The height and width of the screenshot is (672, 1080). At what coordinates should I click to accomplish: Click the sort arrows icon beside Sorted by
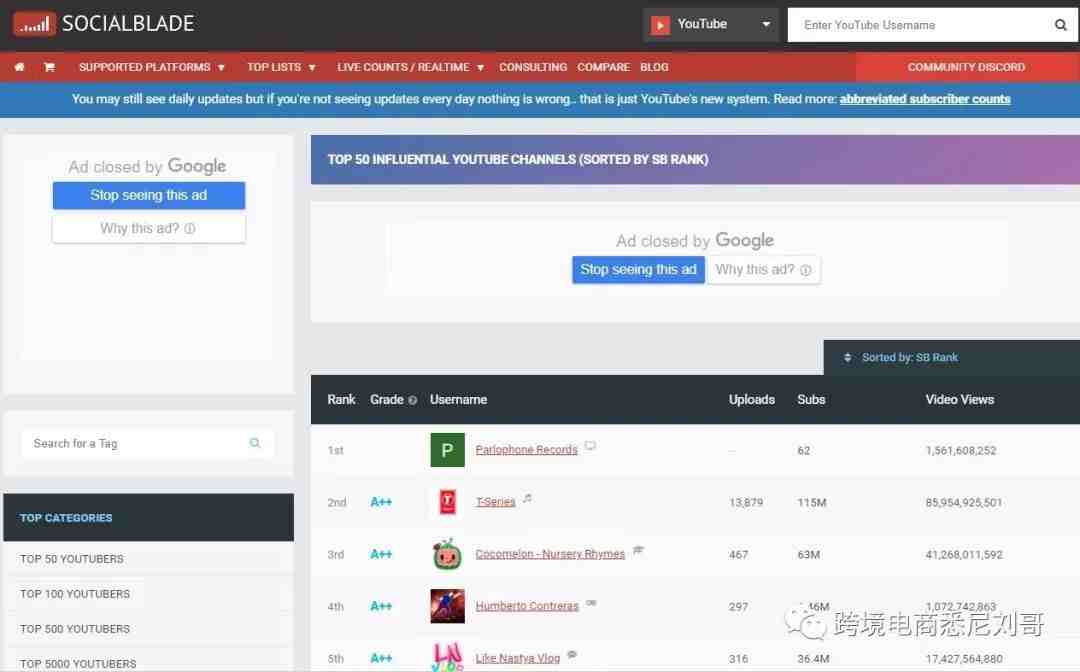(x=847, y=357)
